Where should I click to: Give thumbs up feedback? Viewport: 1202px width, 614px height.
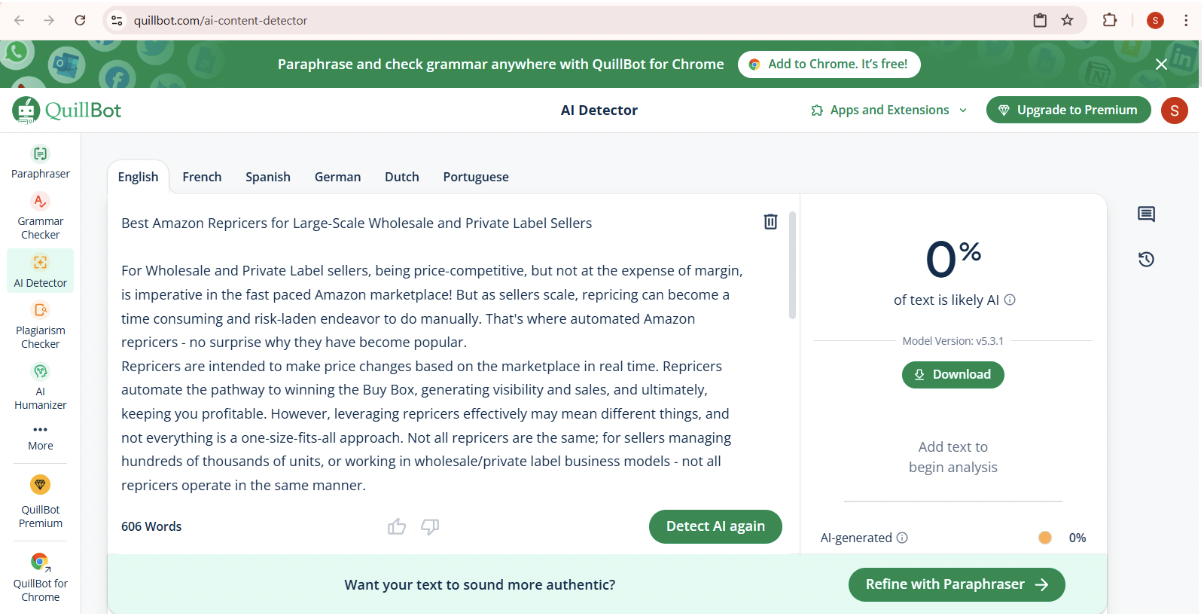coord(397,526)
